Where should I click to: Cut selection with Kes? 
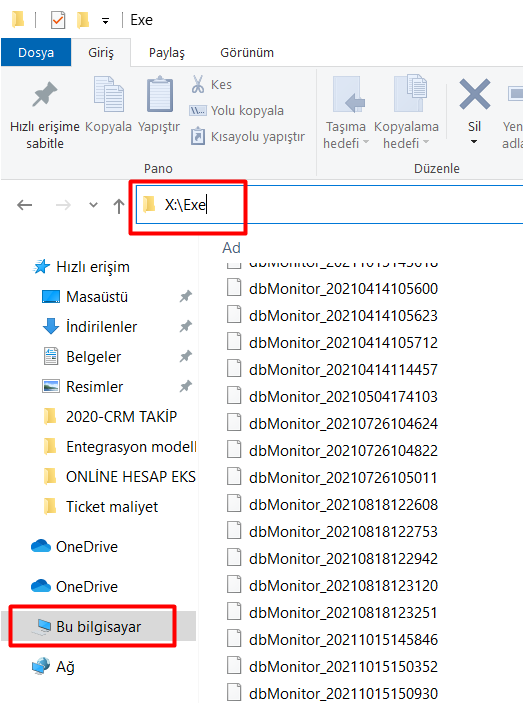tap(211, 84)
